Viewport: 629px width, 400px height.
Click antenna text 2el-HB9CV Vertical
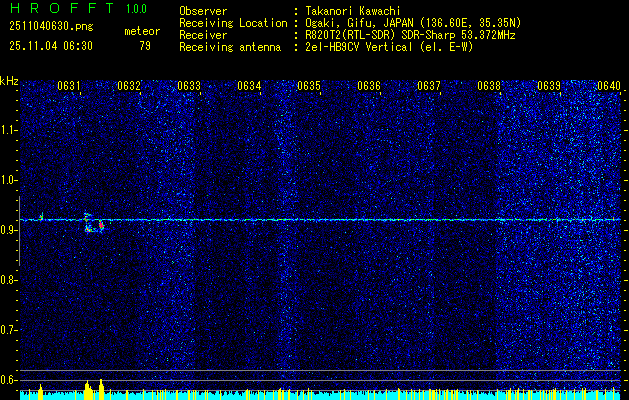point(359,47)
